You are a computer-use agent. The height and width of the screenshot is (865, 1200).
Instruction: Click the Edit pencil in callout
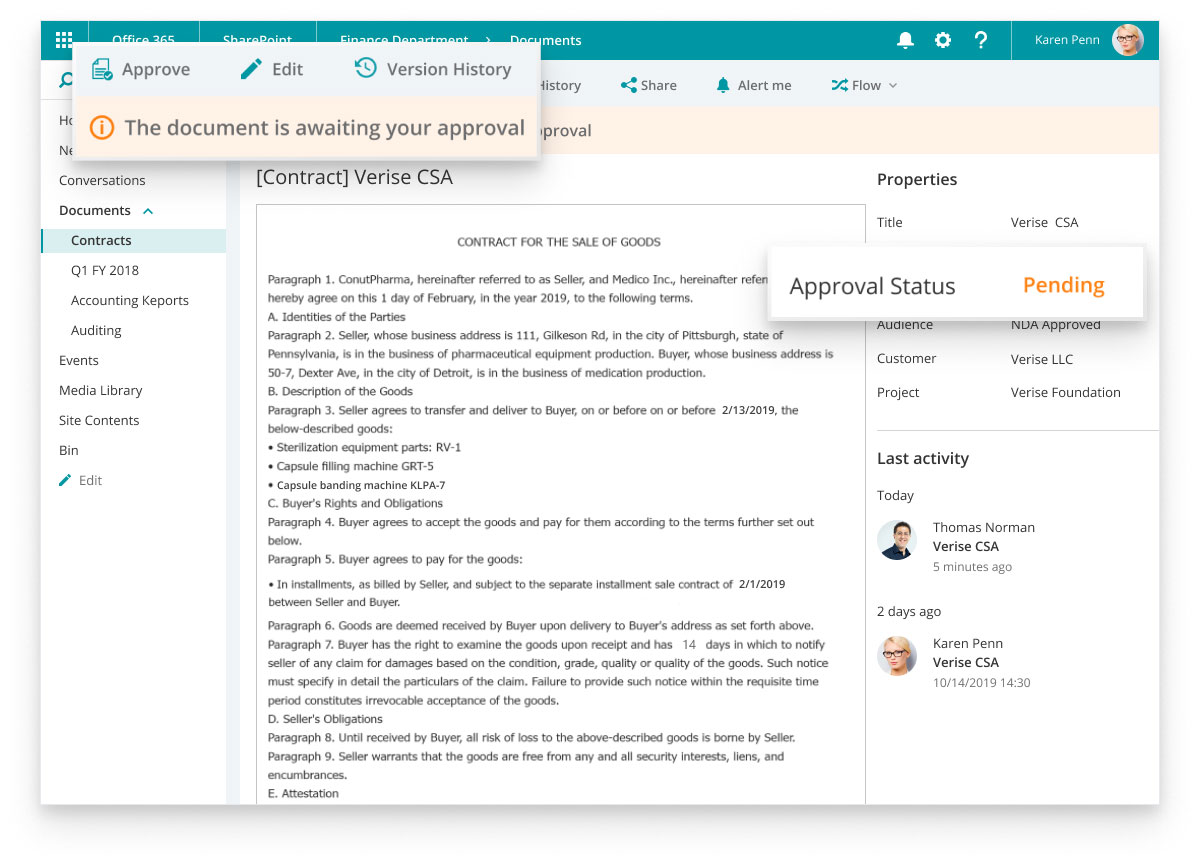pos(252,69)
